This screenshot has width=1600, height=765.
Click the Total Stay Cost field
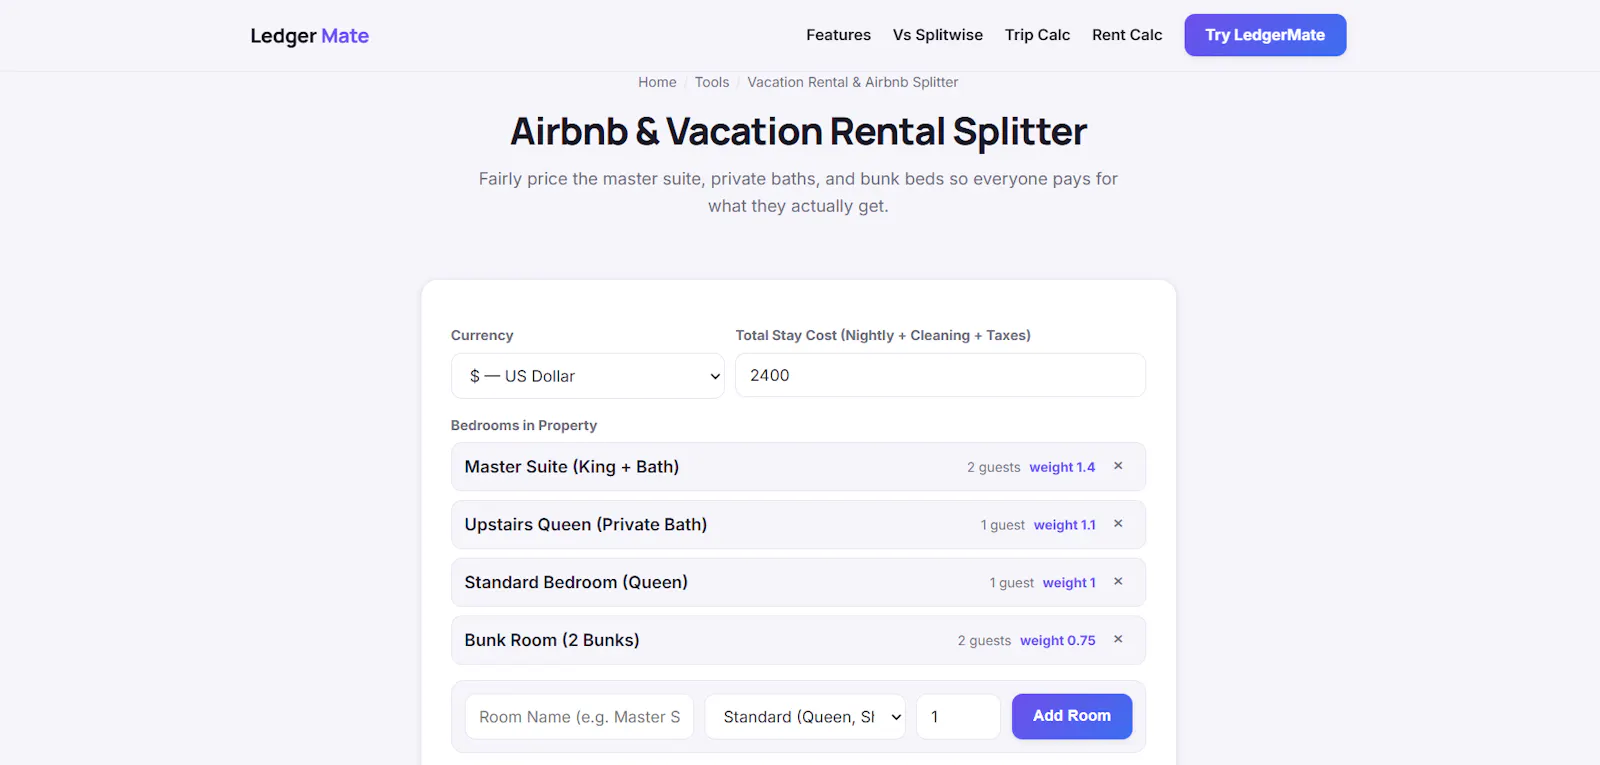pos(940,375)
